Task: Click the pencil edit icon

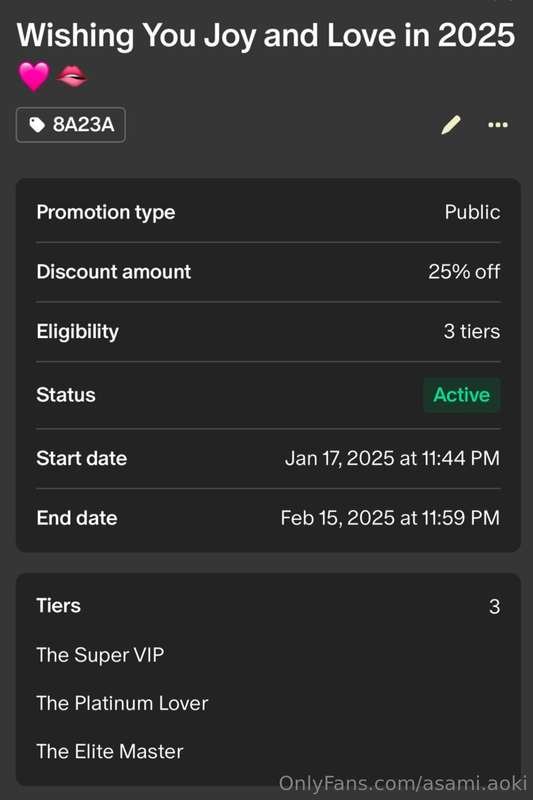Action: click(451, 124)
